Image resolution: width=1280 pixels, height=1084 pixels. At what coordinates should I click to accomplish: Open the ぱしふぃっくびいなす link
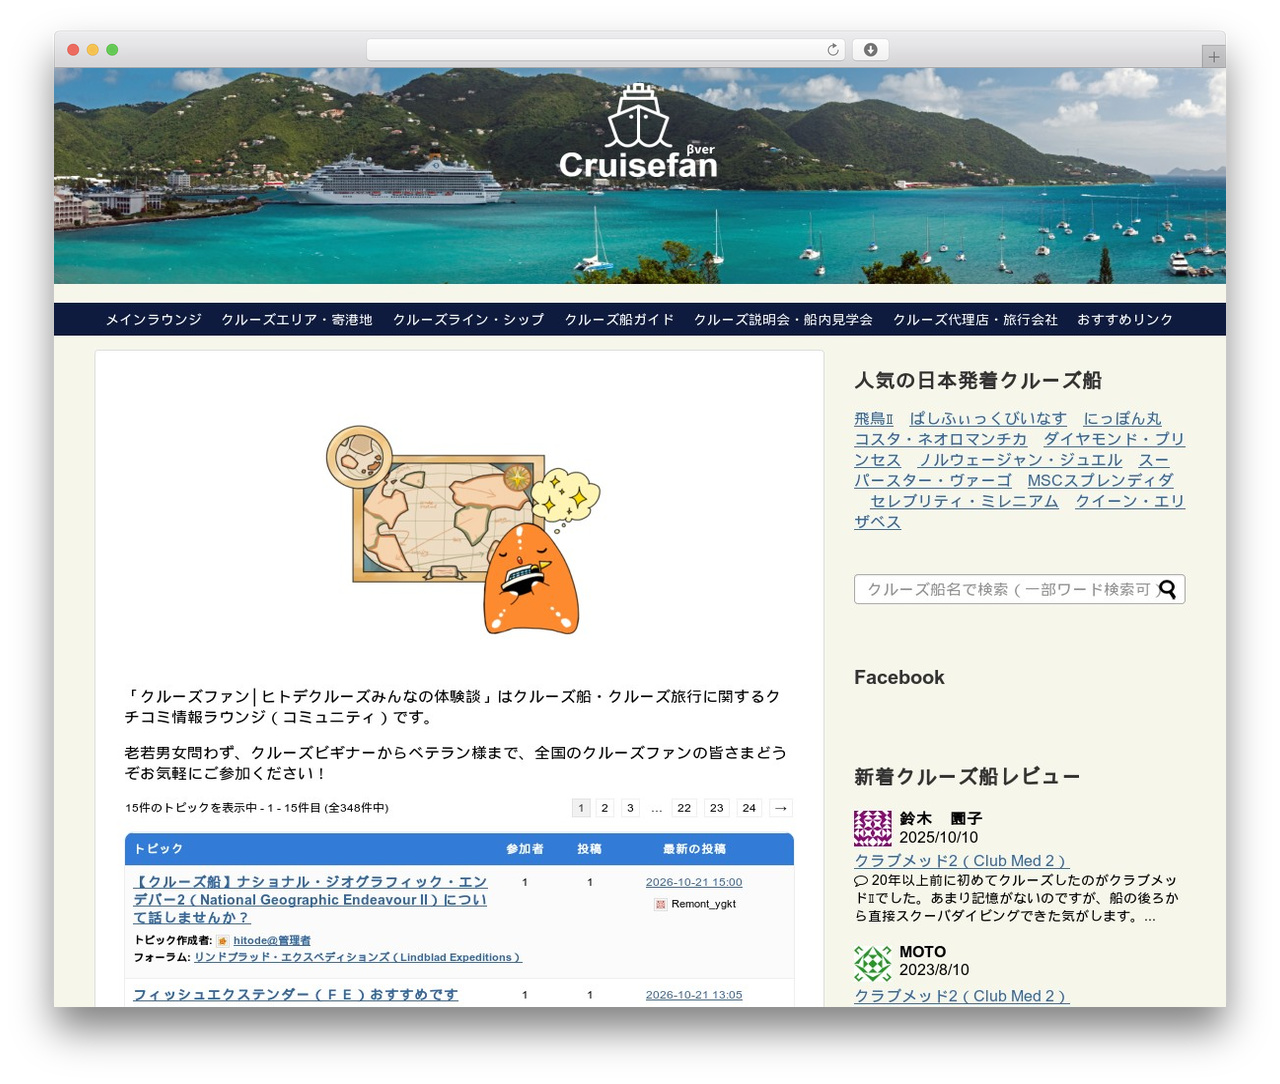click(x=988, y=419)
